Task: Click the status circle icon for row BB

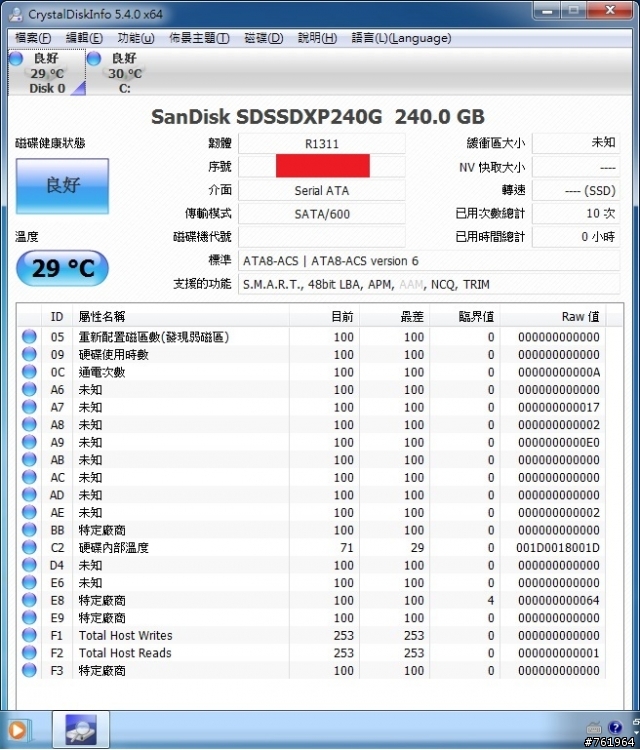Action: click(29, 529)
